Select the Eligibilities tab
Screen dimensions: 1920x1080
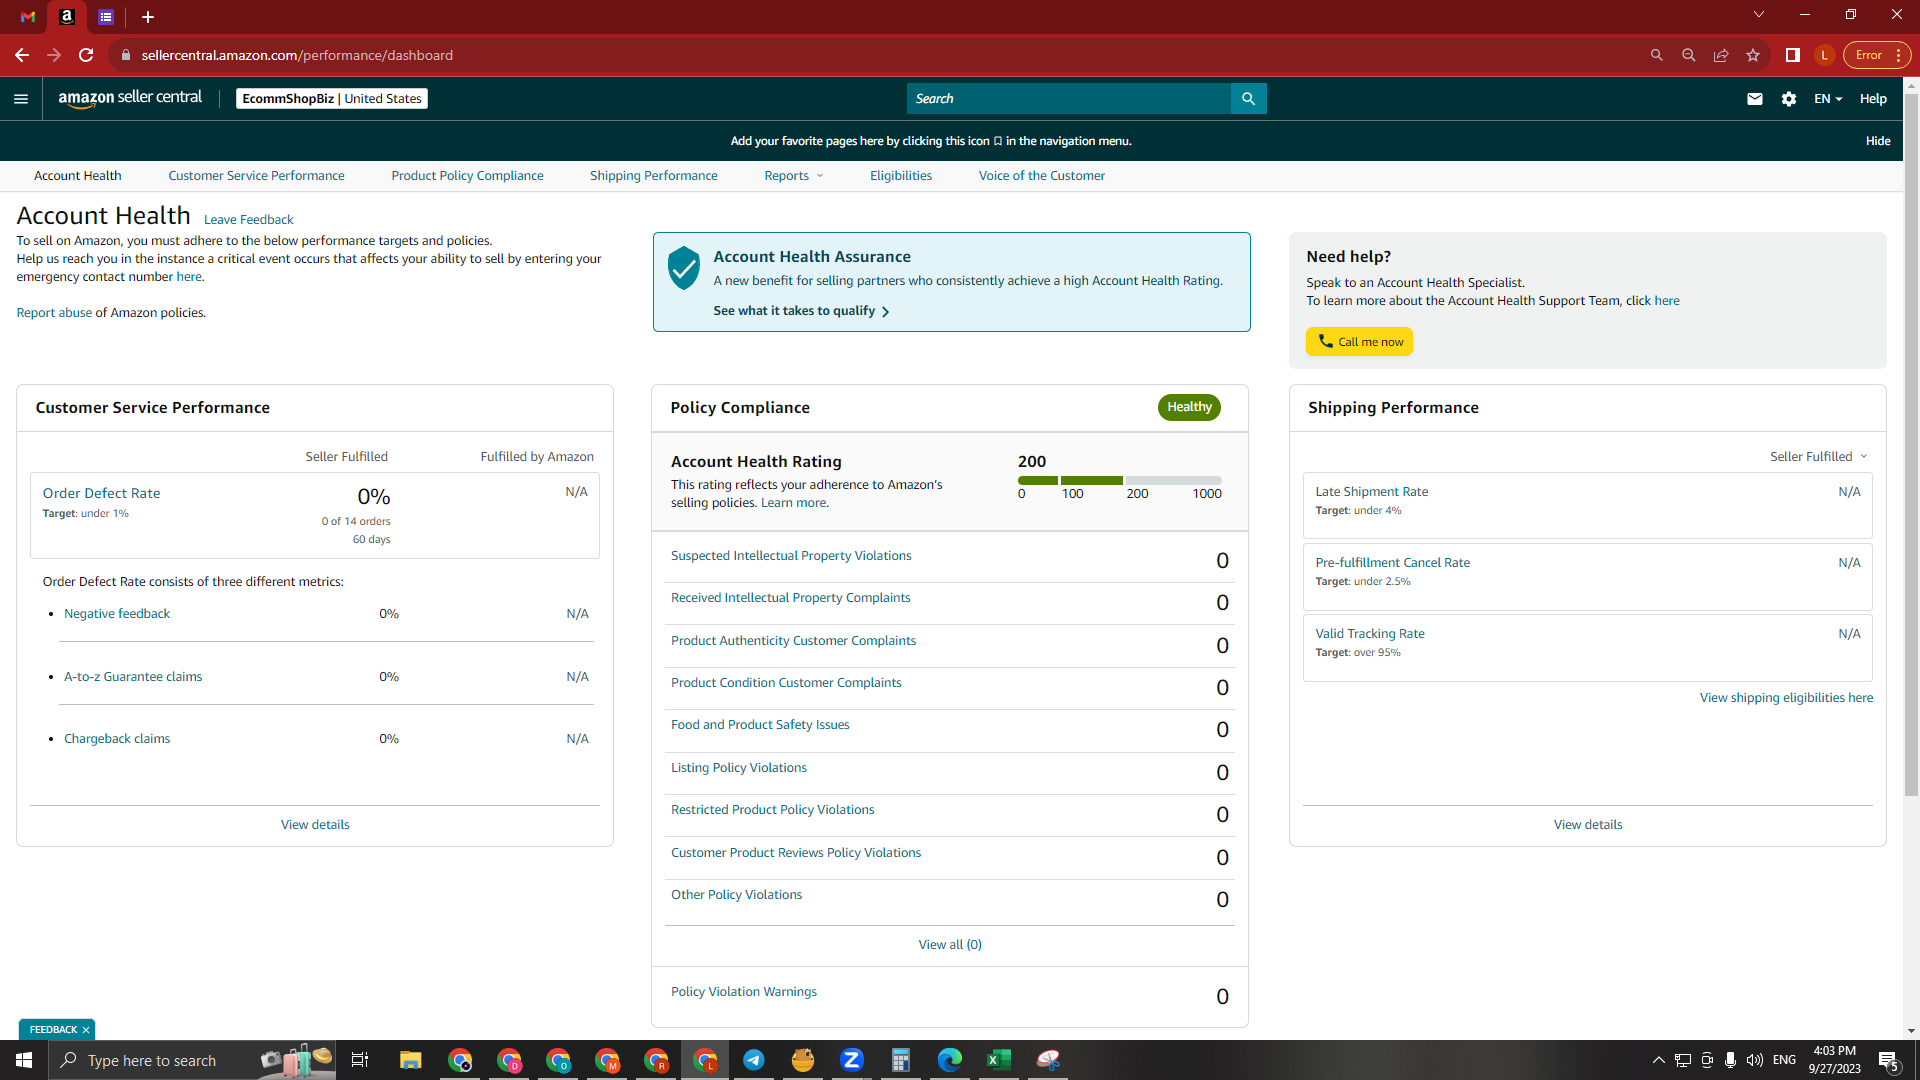click(x=901, y=176)
